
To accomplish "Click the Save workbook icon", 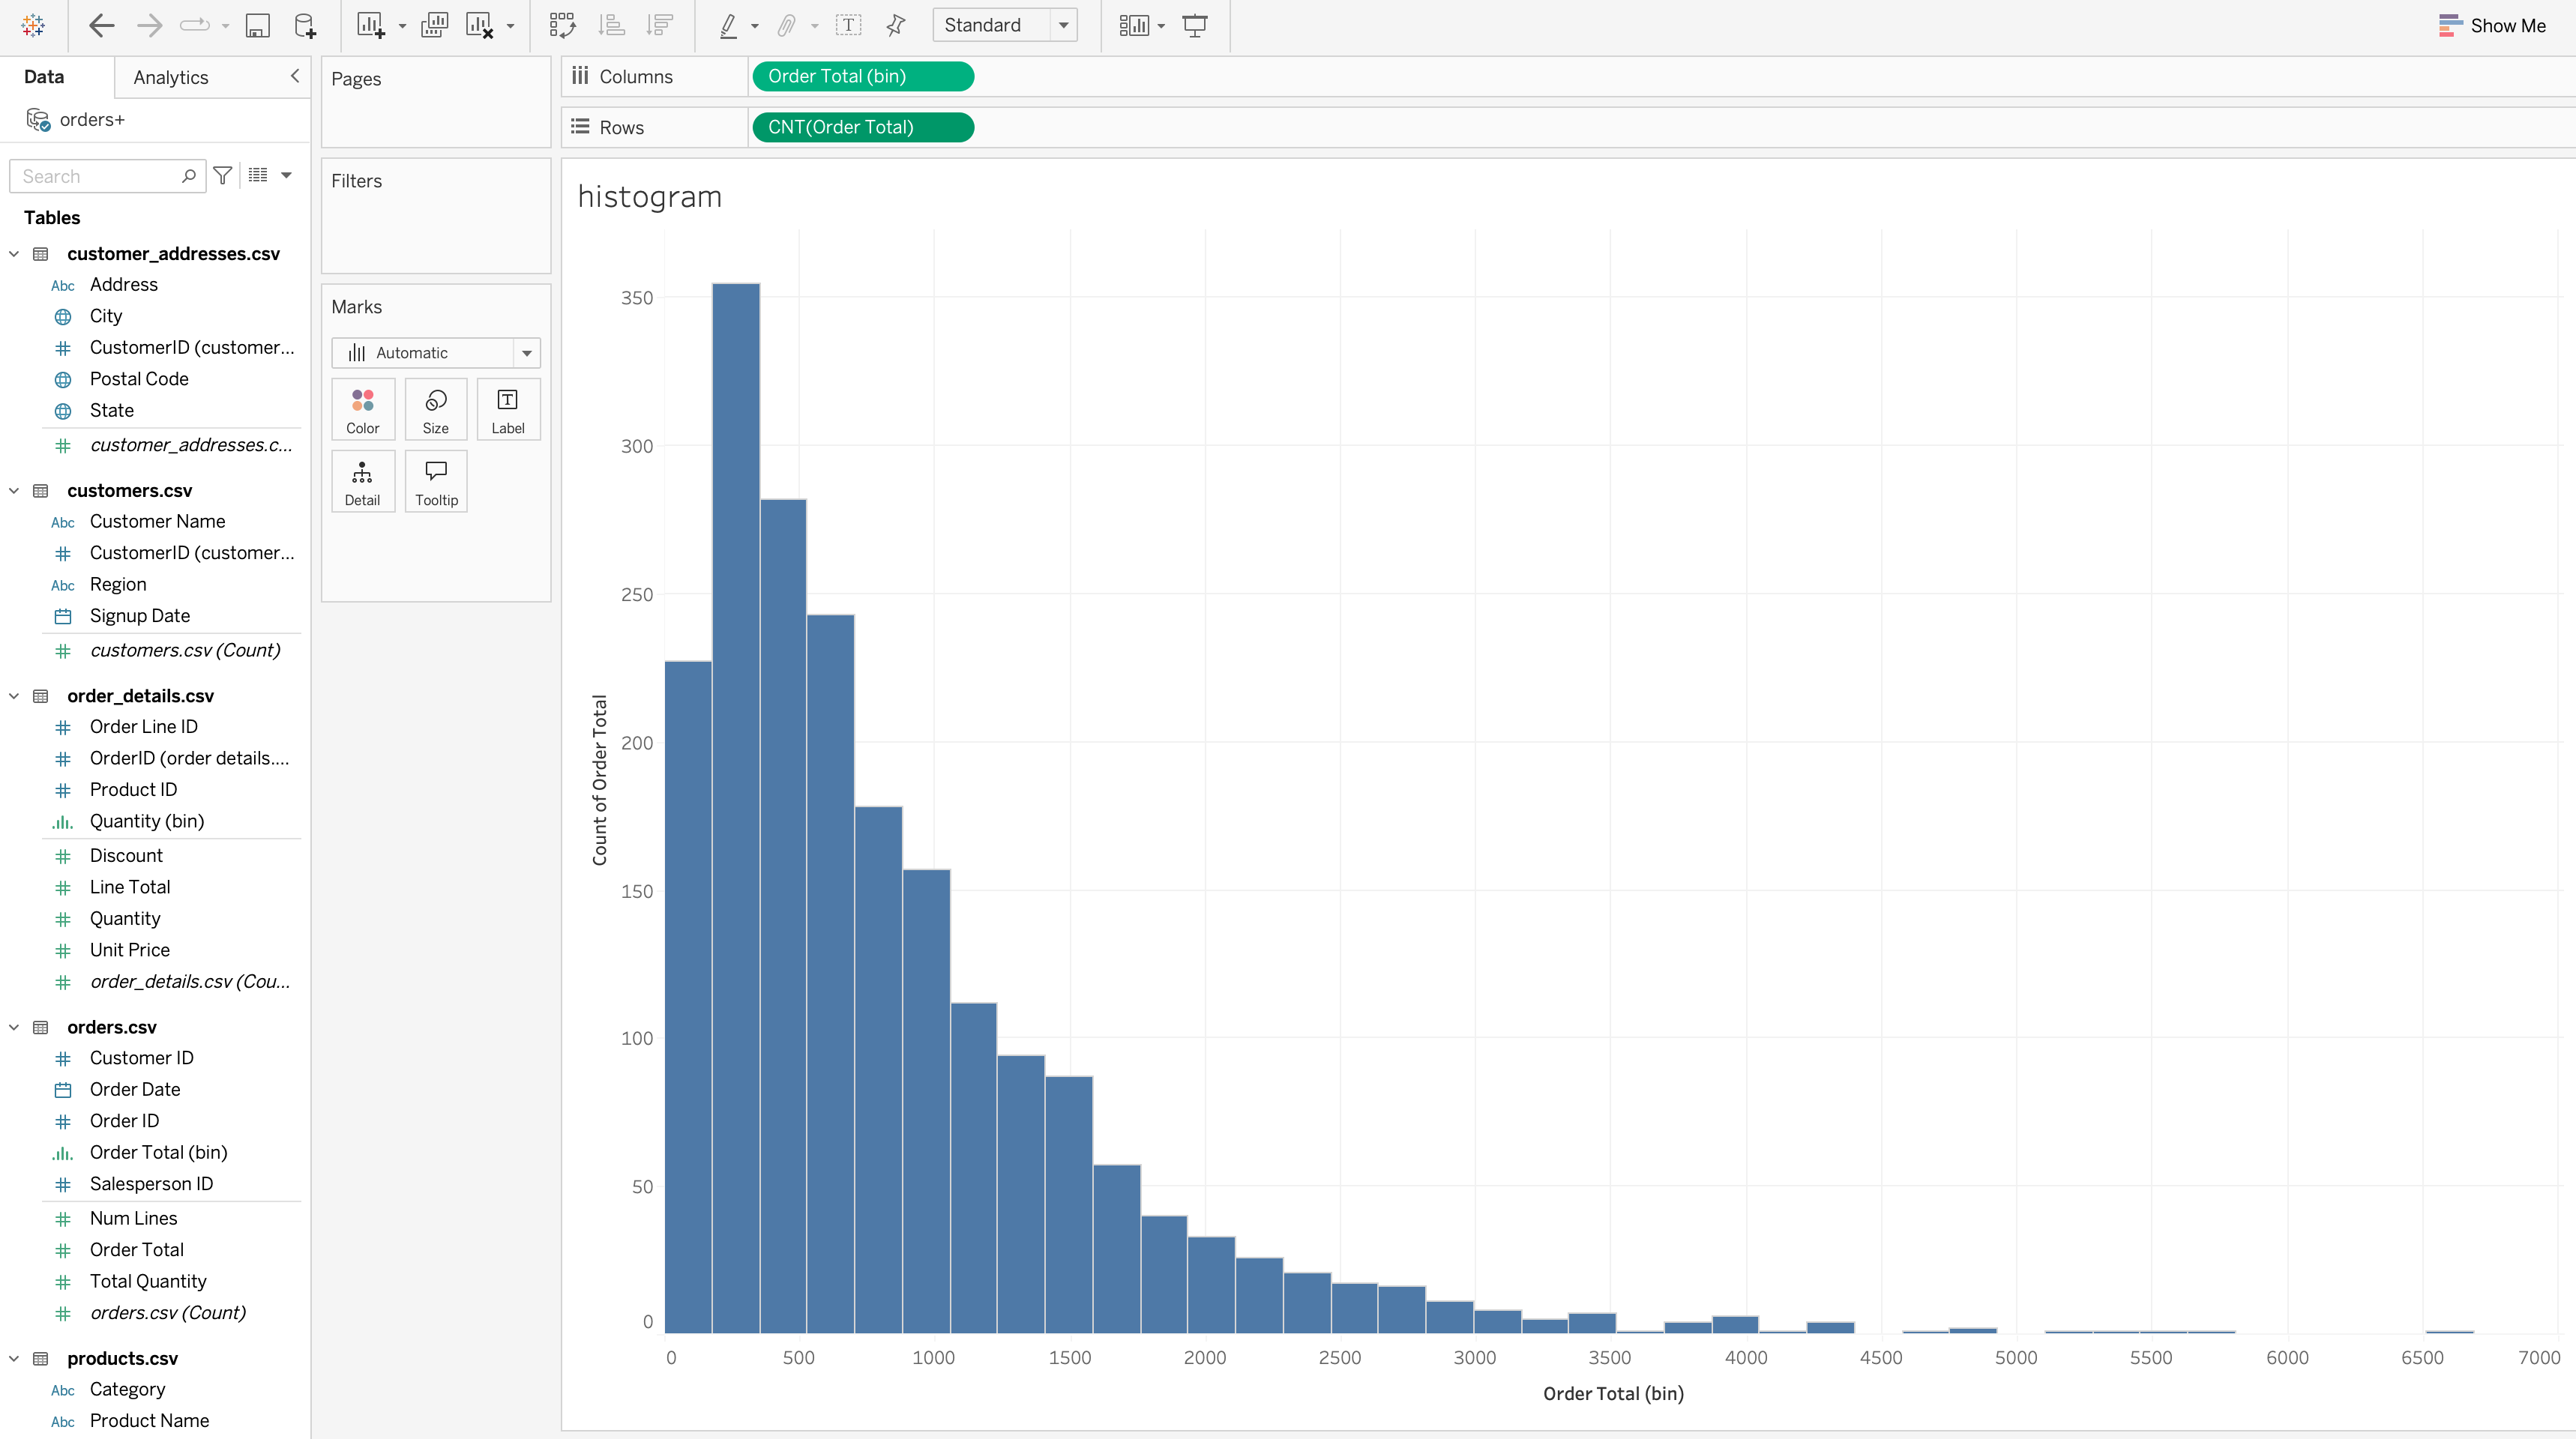I will (257, 25).
